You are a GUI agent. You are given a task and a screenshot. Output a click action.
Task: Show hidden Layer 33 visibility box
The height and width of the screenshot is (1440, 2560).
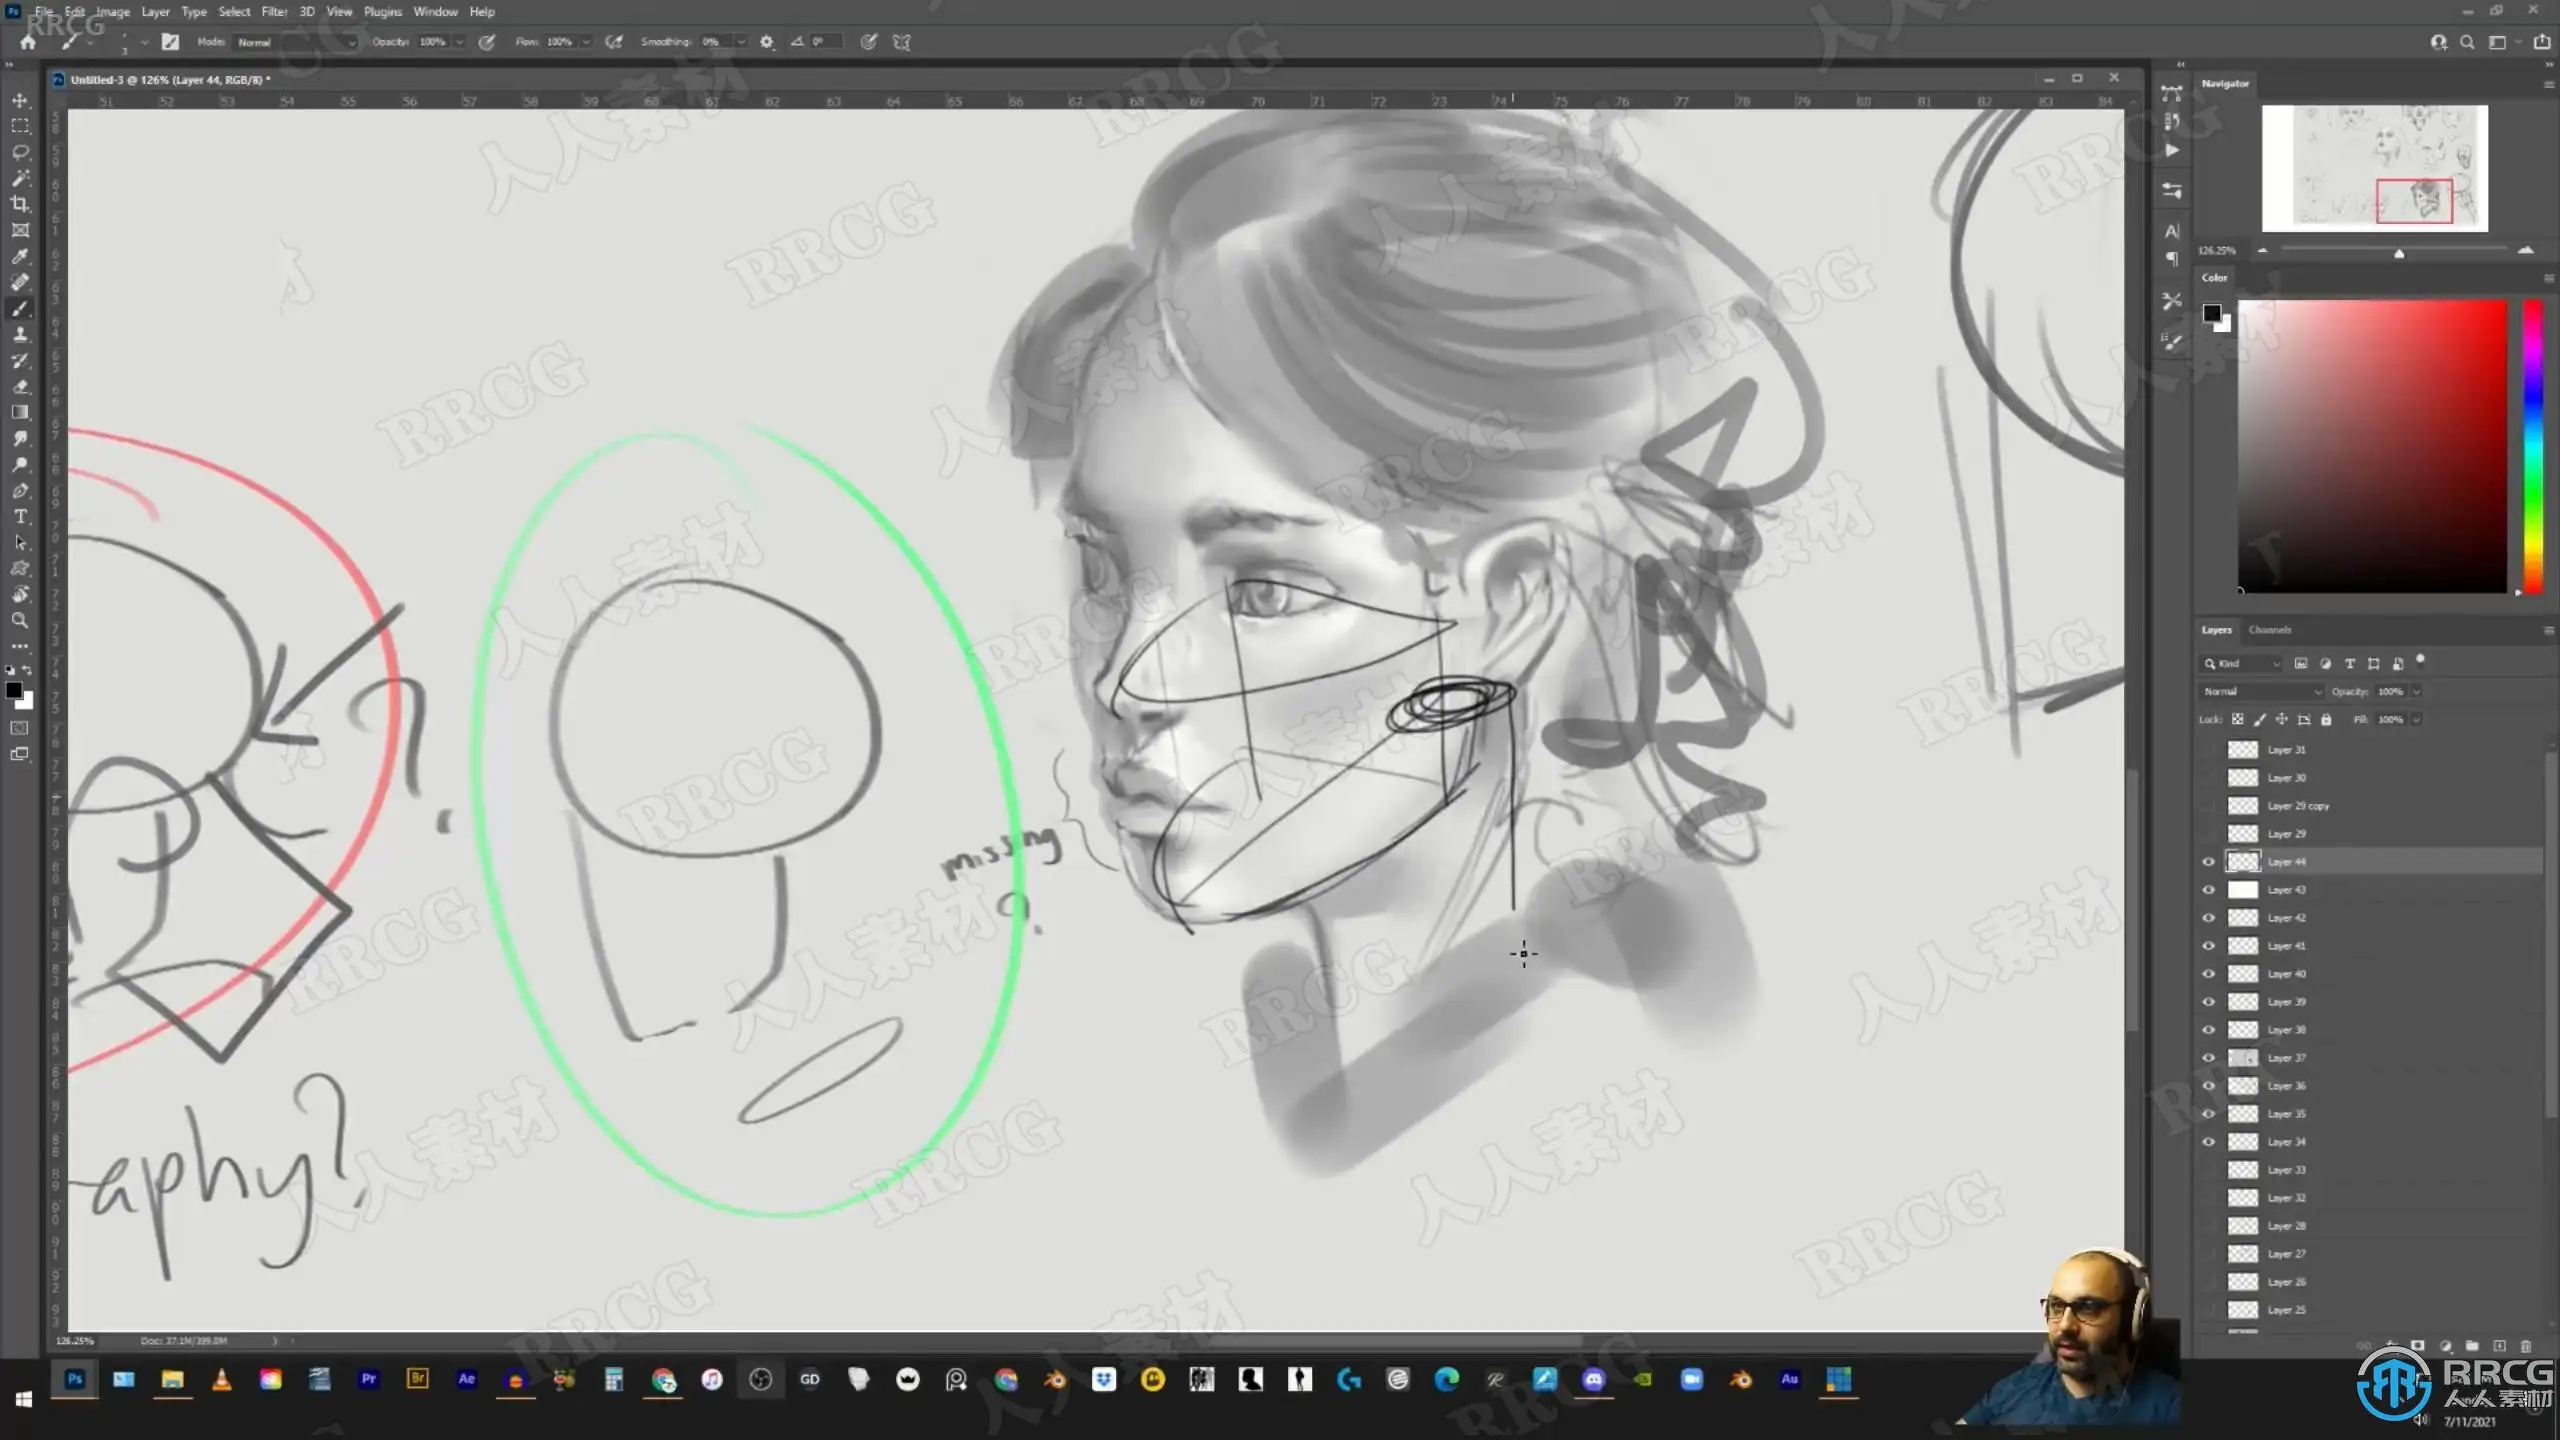pos(2209,1169)
